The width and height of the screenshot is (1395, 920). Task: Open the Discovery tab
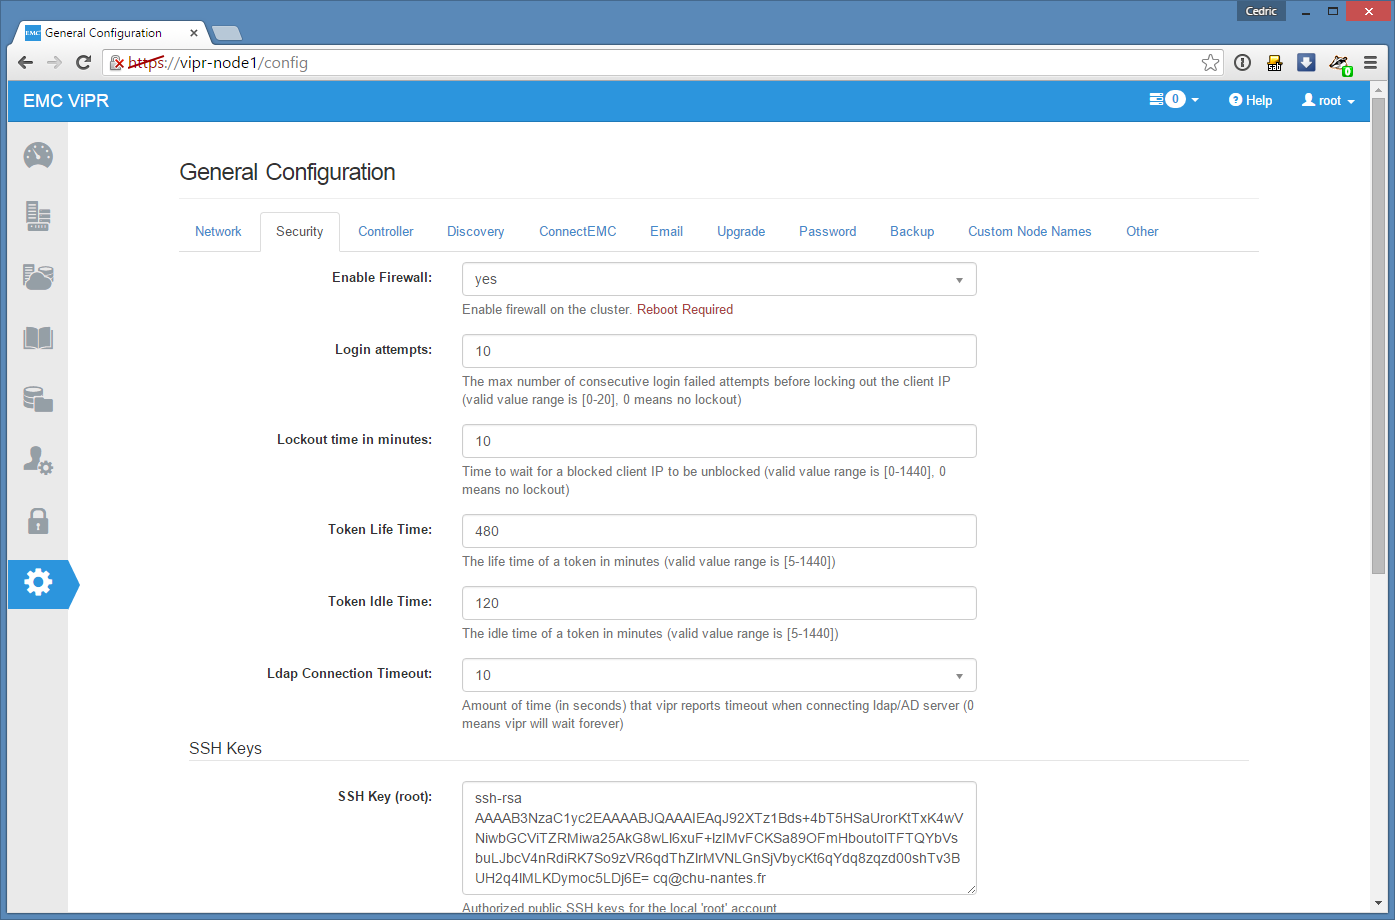coord(476,231)
